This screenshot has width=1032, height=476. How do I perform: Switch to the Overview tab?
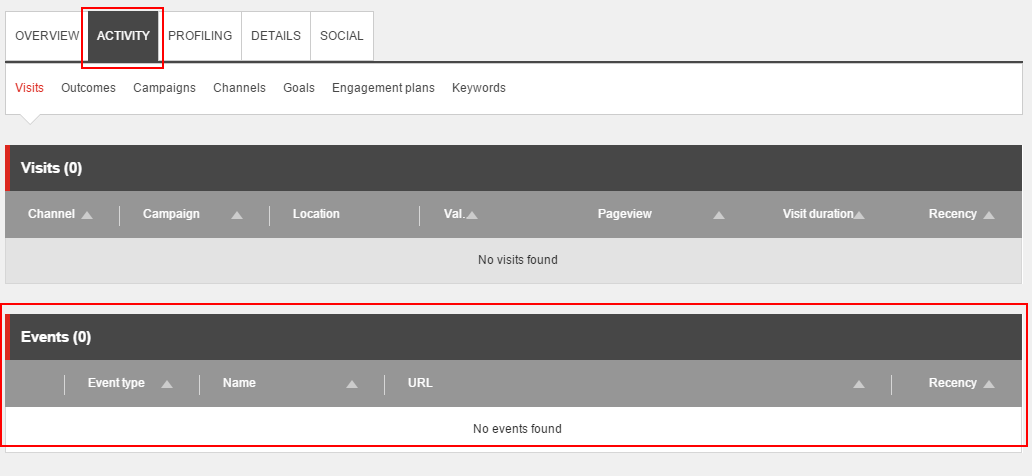47,36
